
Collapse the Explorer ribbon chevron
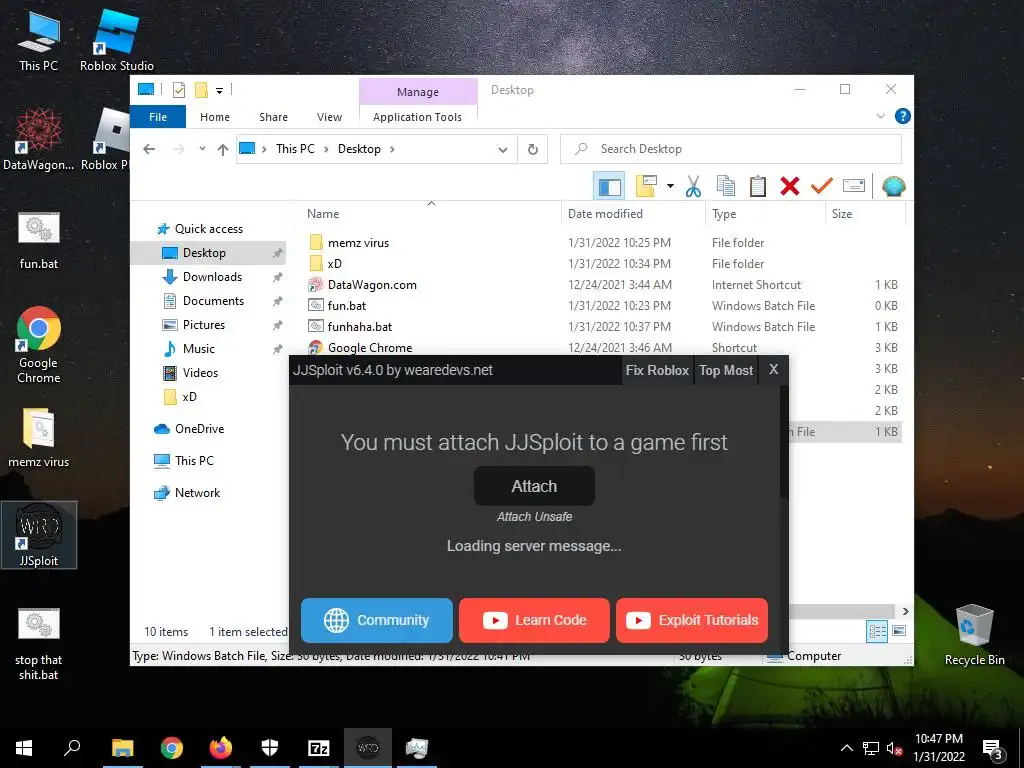click(x=880, y=116)
